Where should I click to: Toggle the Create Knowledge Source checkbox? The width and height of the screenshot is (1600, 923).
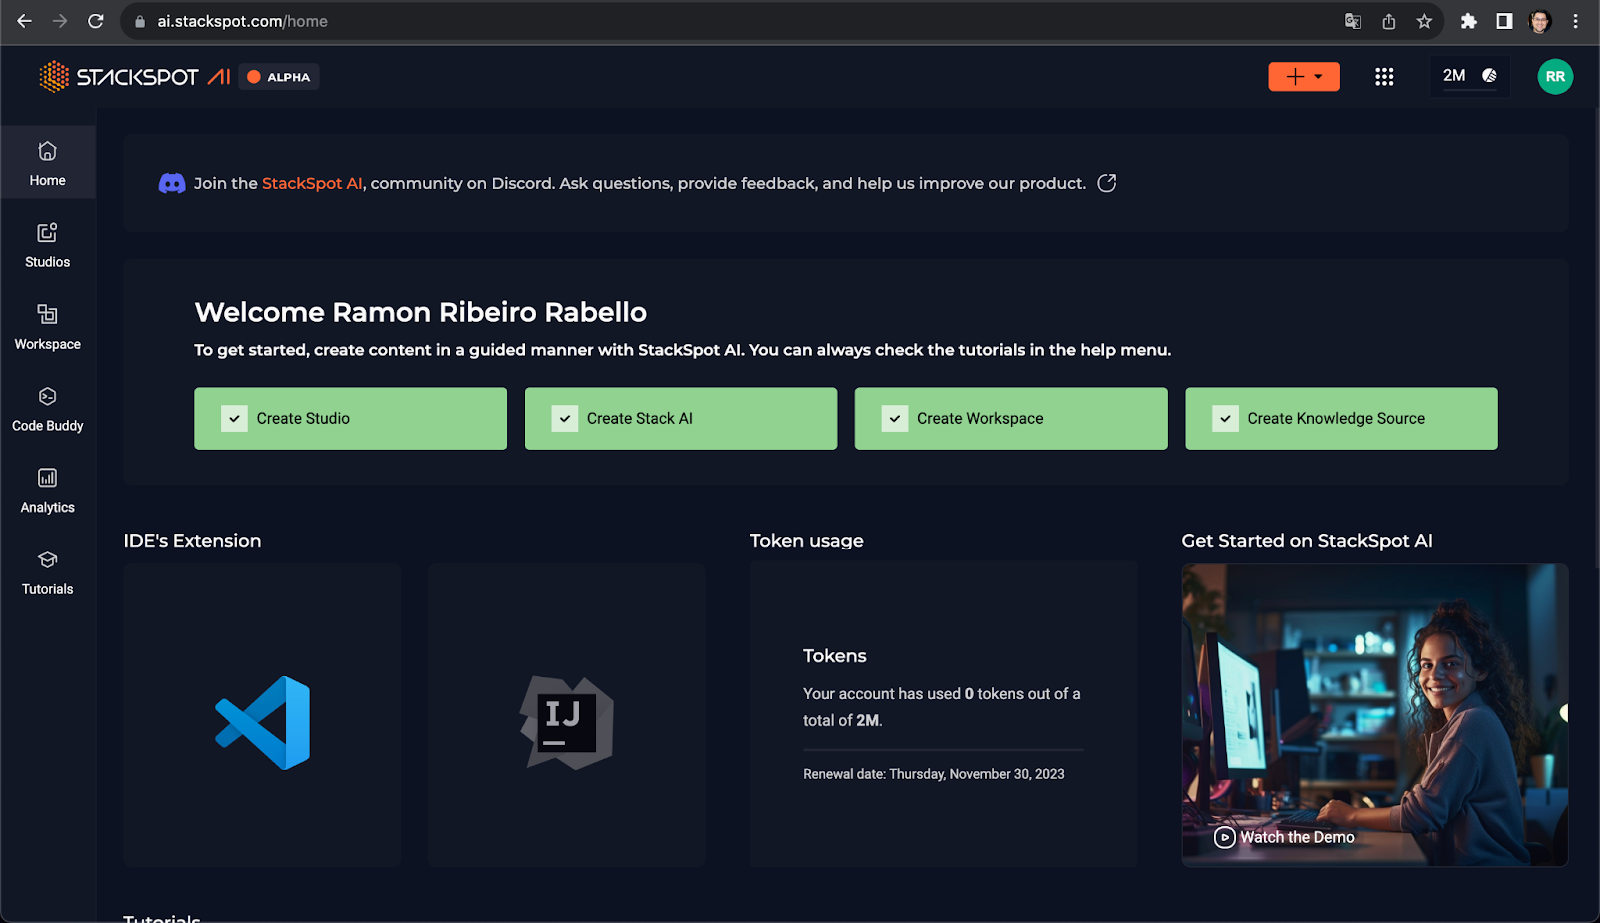pyautogui.click(x=1225, y=419)
